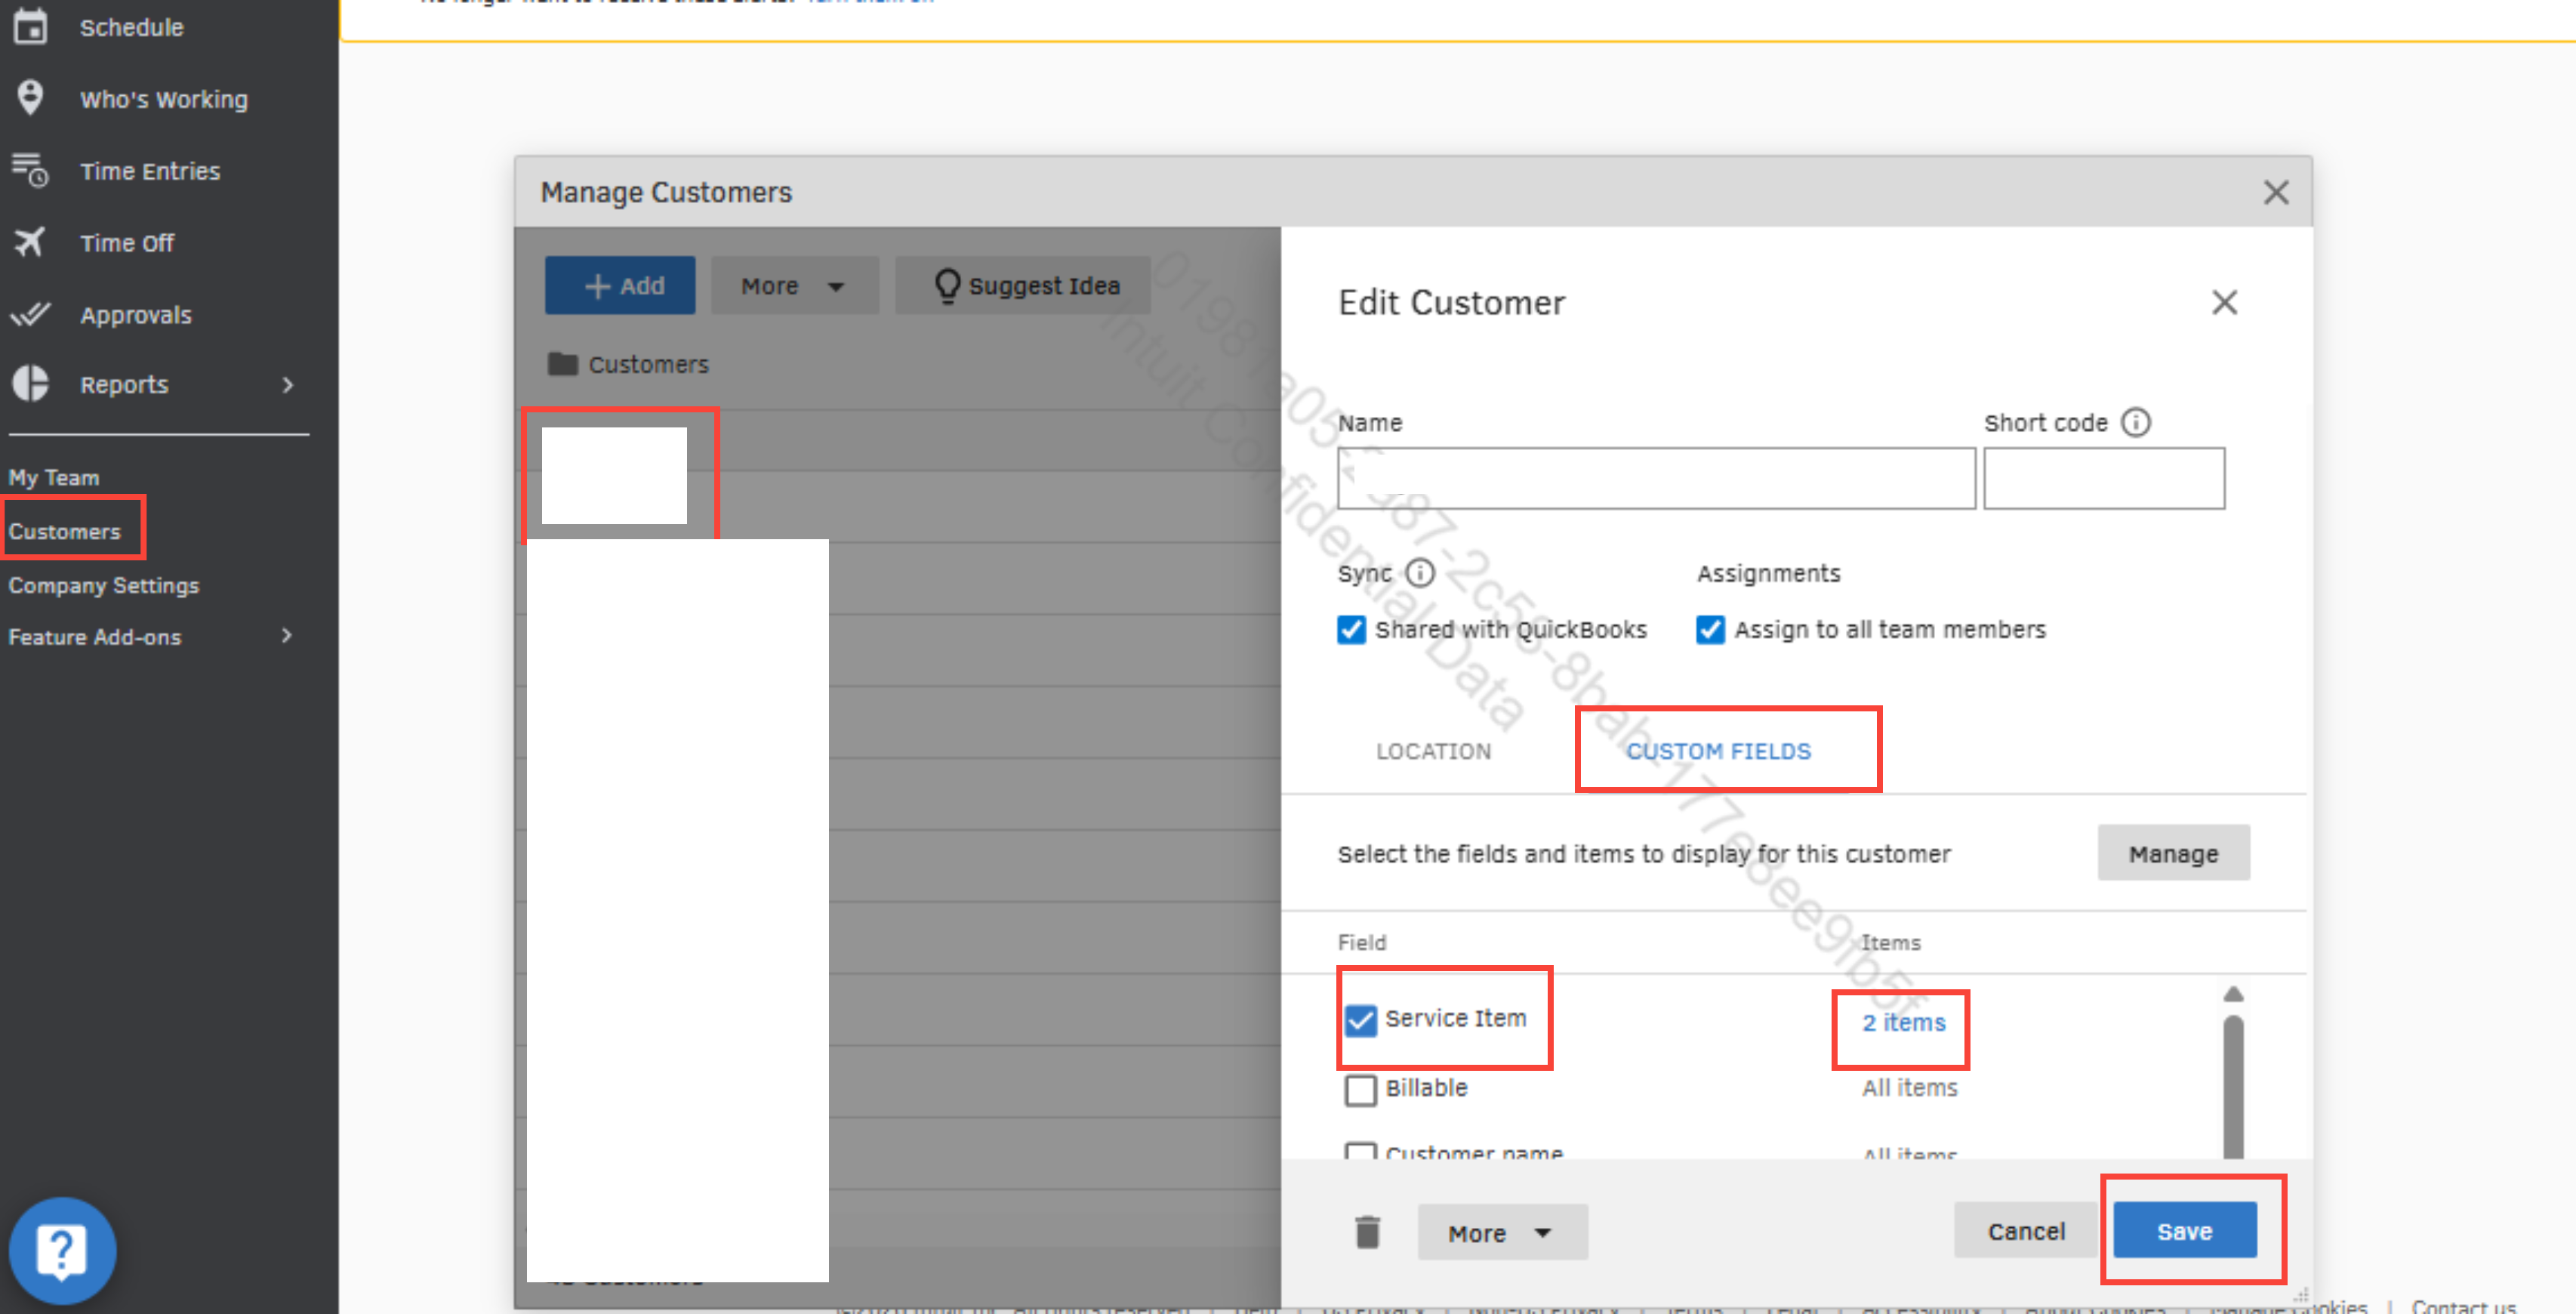Switch to the LOCATION tab

pyautogui.click(x=1433, y=751)
